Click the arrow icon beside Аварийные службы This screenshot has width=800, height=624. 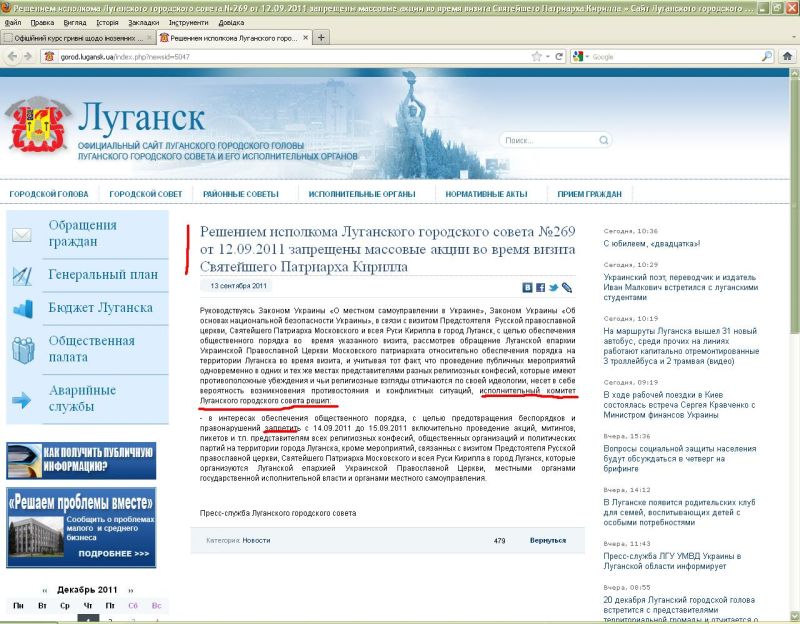tap(22, 400)
